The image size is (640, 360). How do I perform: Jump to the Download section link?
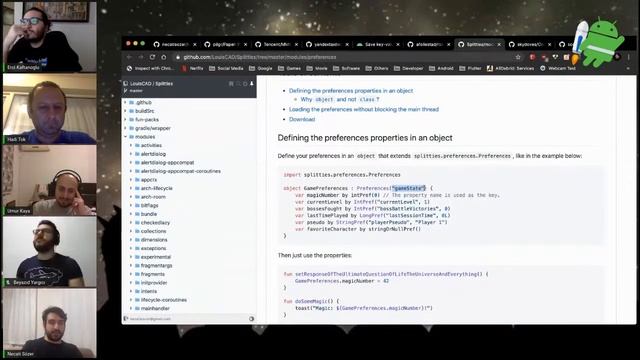[302, 120]
